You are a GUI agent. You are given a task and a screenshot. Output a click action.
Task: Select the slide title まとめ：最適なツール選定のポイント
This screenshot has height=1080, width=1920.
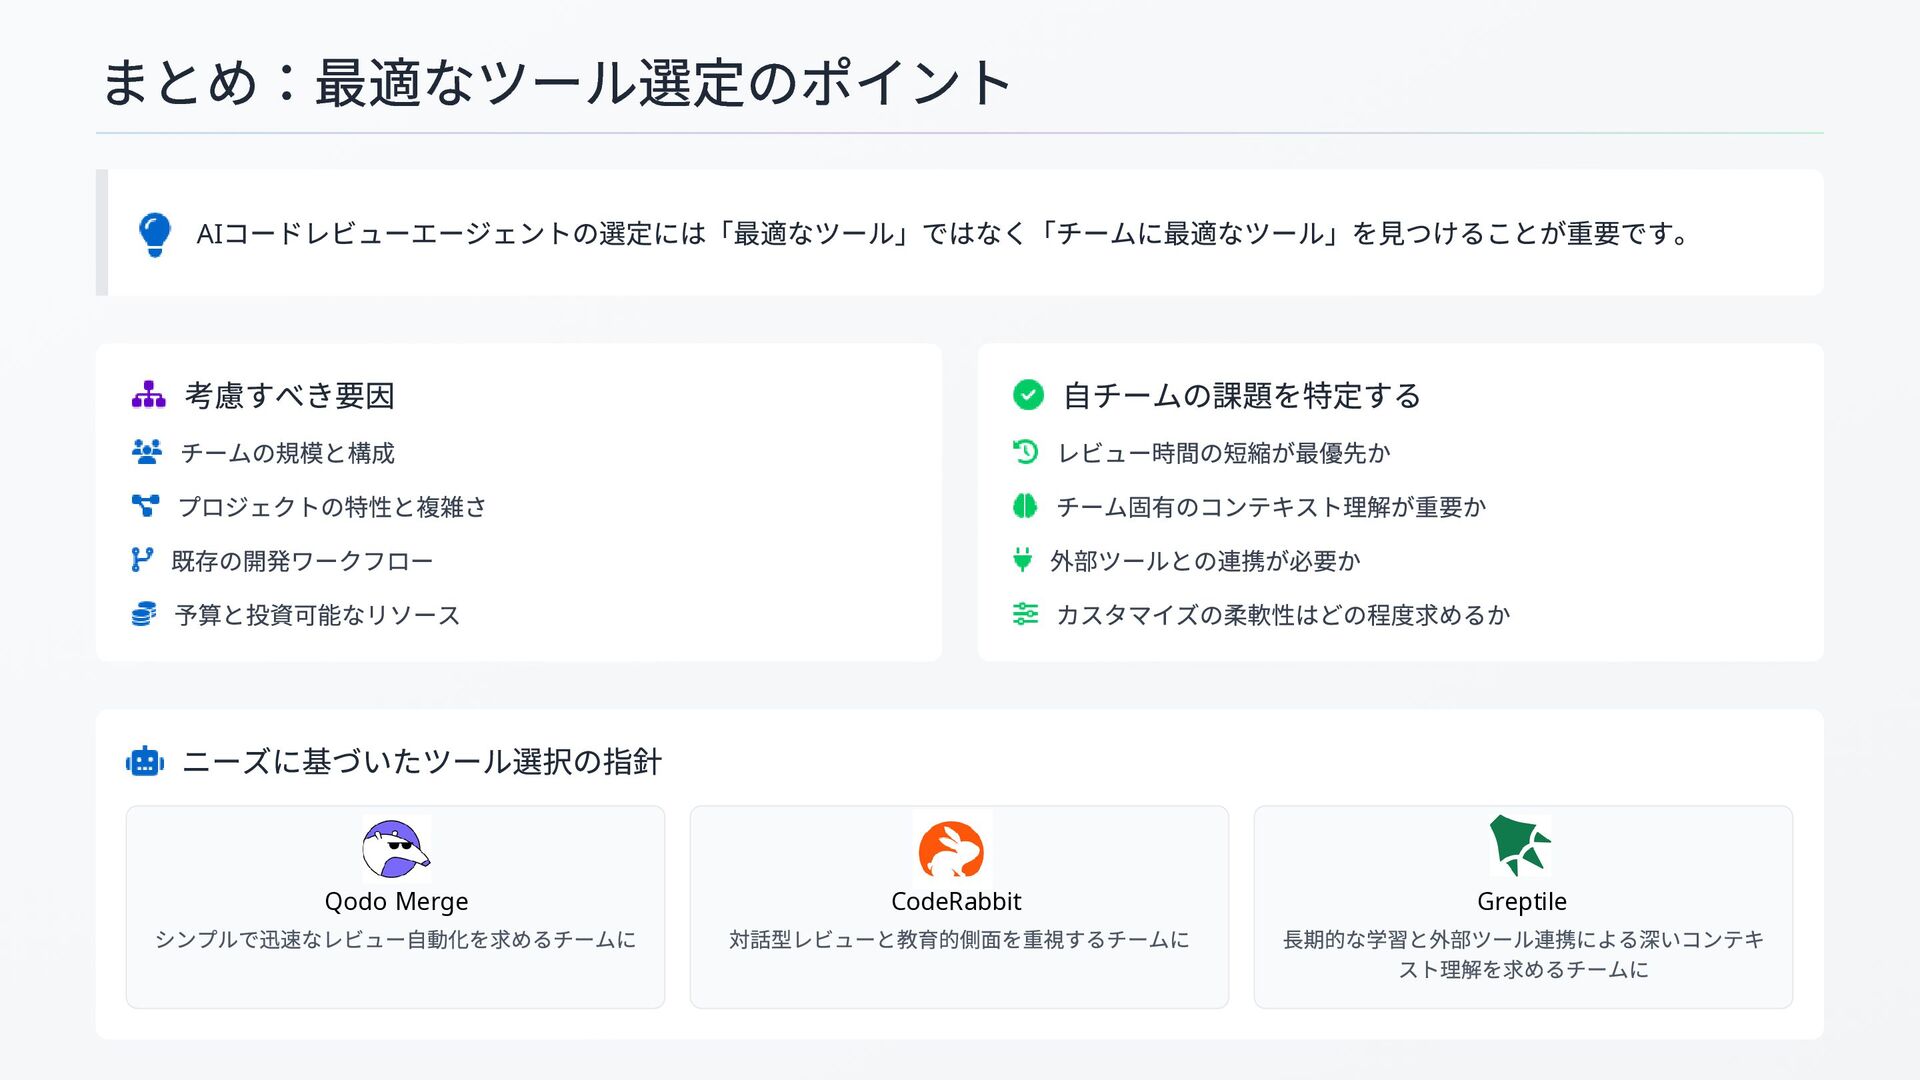click(x=557, y=82)
